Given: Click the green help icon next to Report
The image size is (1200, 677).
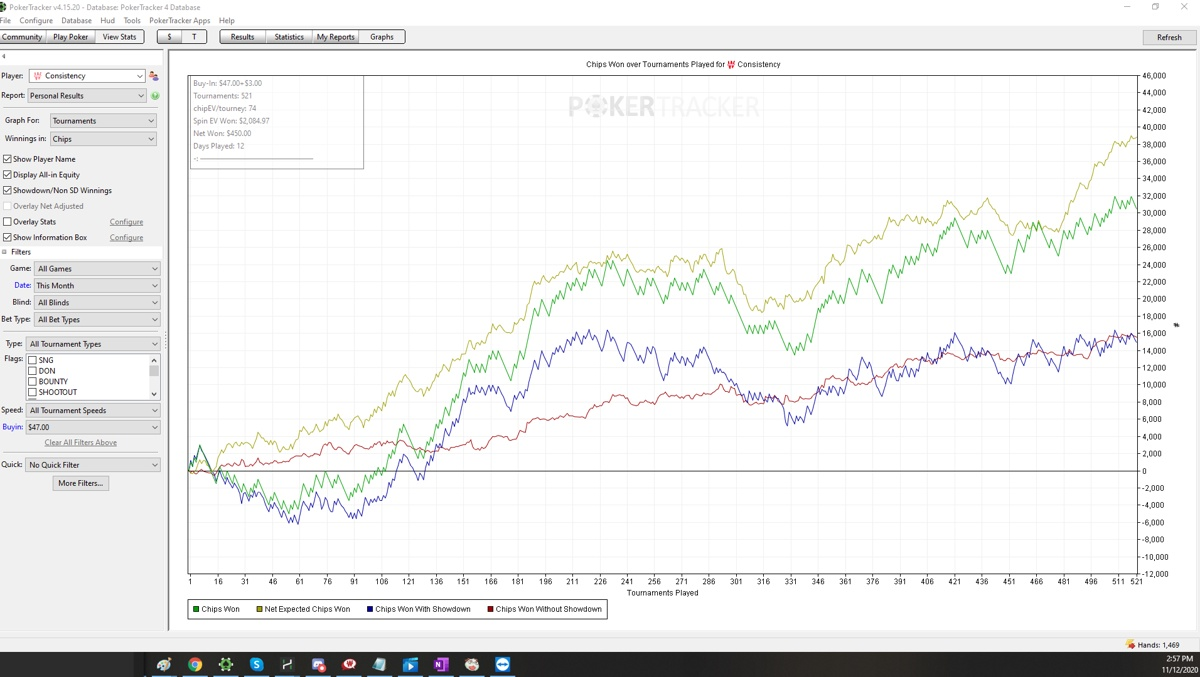Looking at the screenshot, I should [x=155, y=96].
